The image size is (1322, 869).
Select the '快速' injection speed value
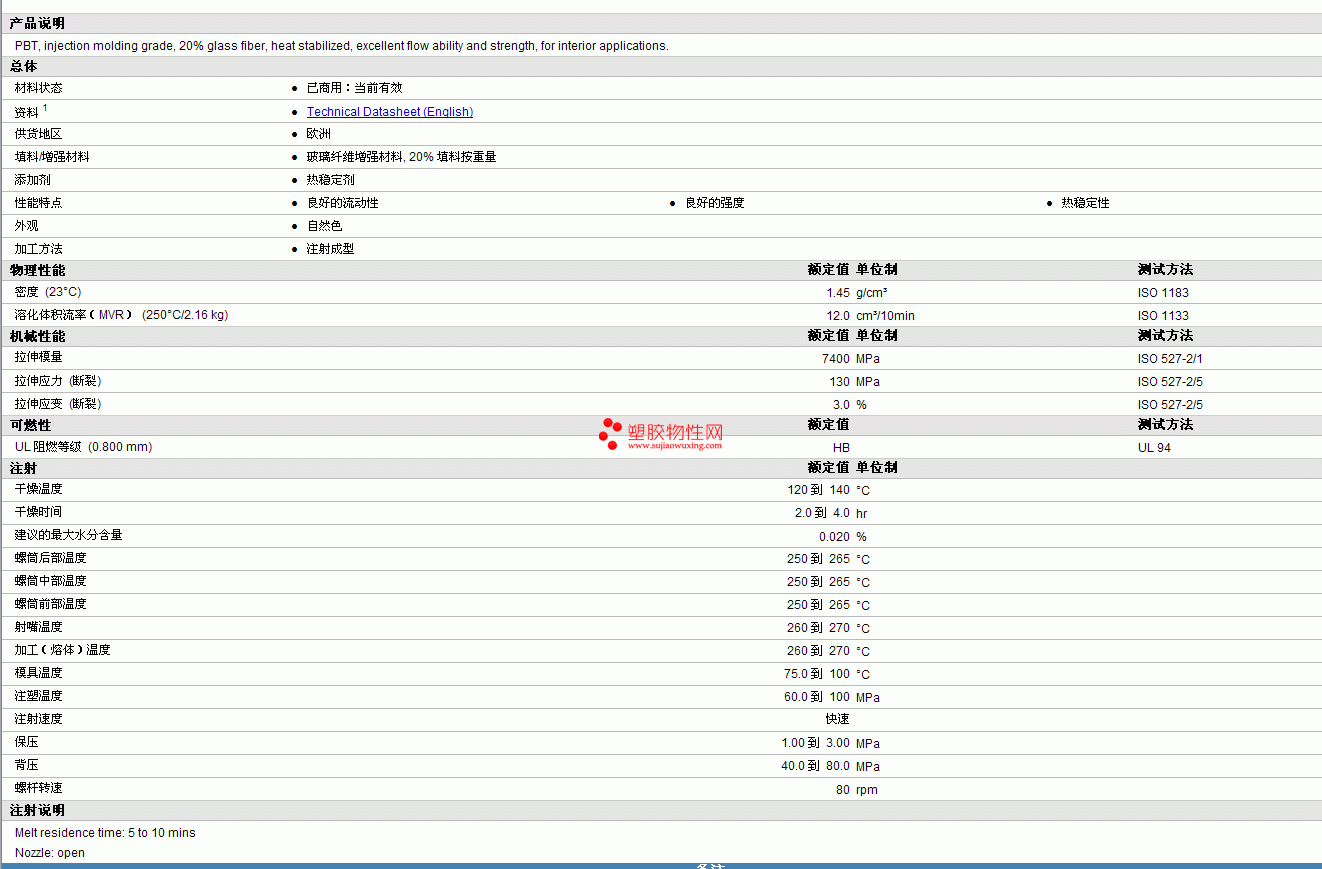tap(838, 719)
